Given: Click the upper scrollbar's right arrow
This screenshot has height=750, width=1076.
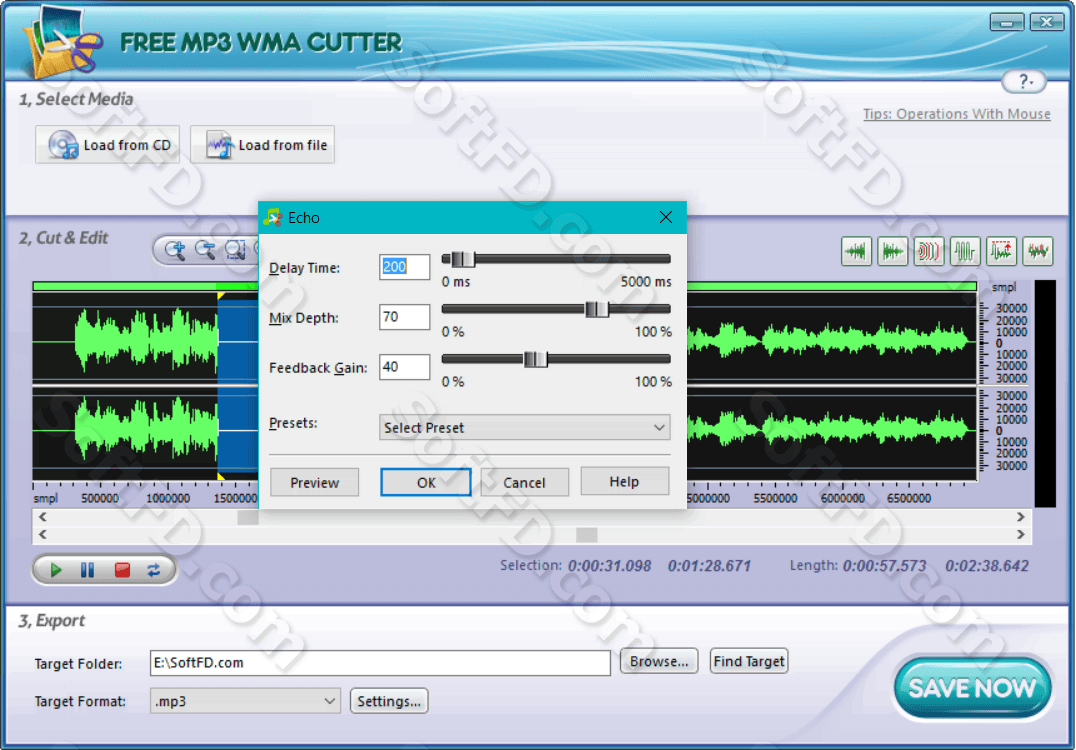Looking at the screenshot, I should pos(1020,517).
